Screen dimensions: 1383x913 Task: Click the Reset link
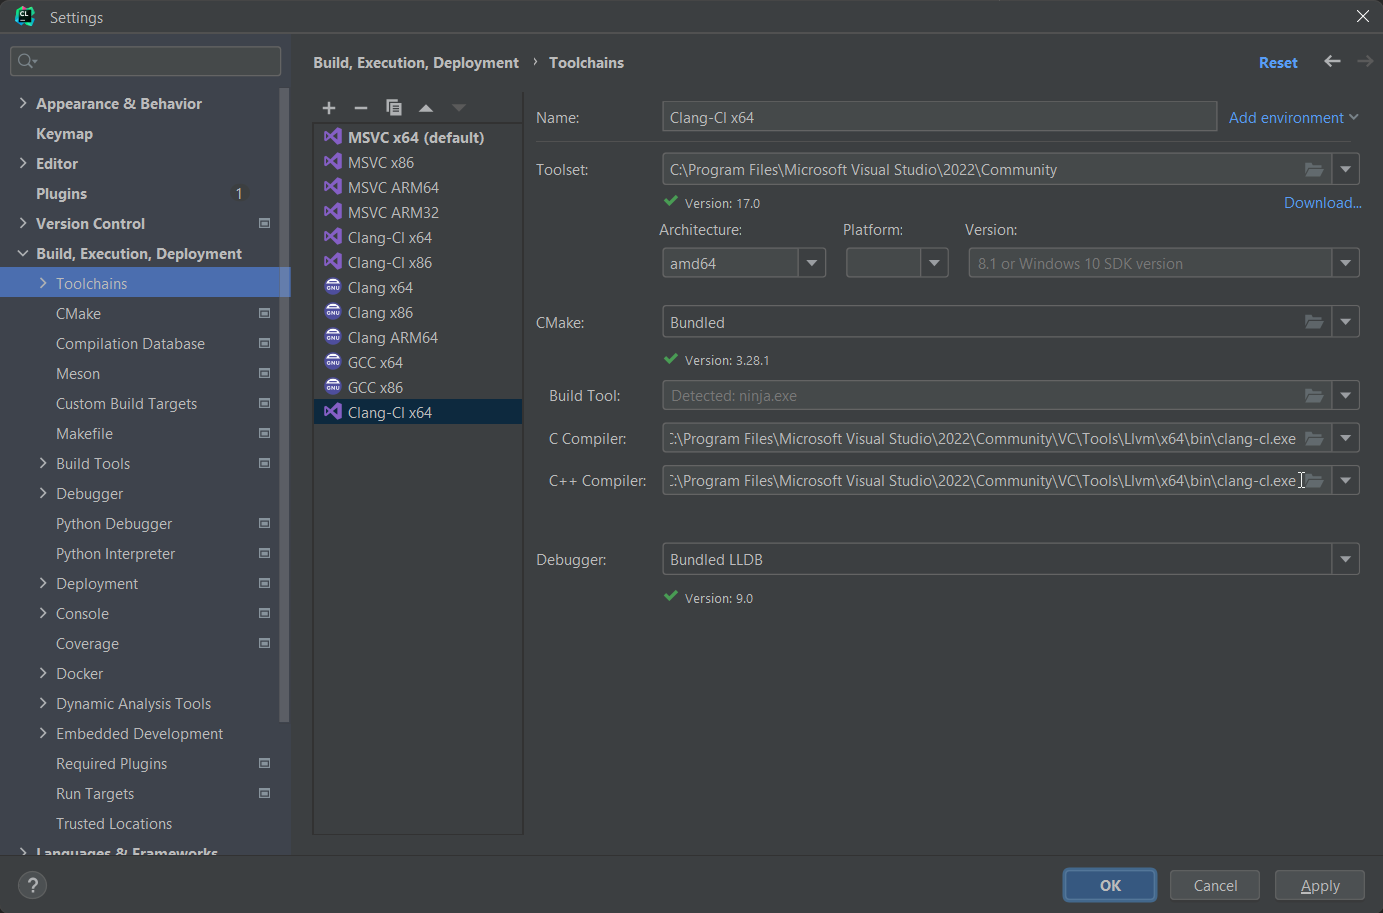[x=1278, y=62]
